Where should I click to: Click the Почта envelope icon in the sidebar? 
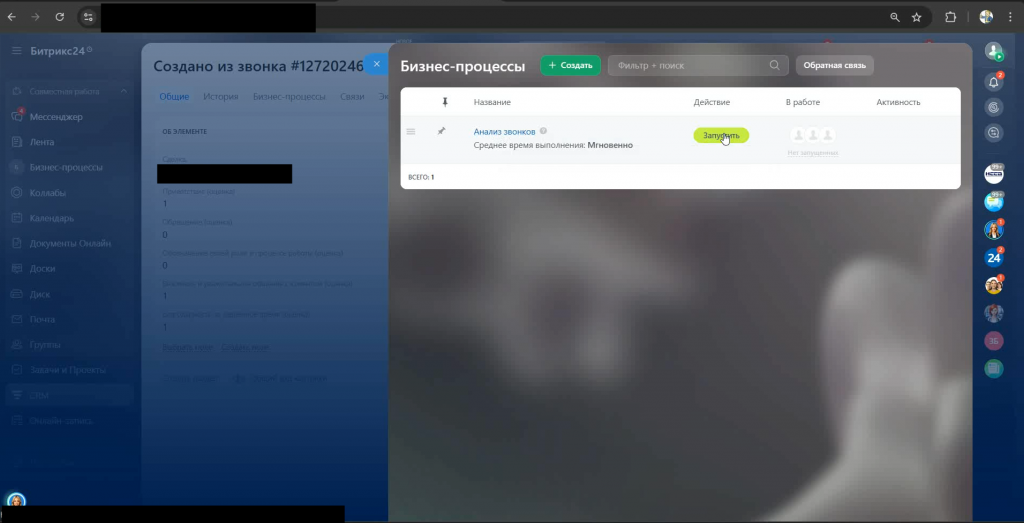point(17,319)
